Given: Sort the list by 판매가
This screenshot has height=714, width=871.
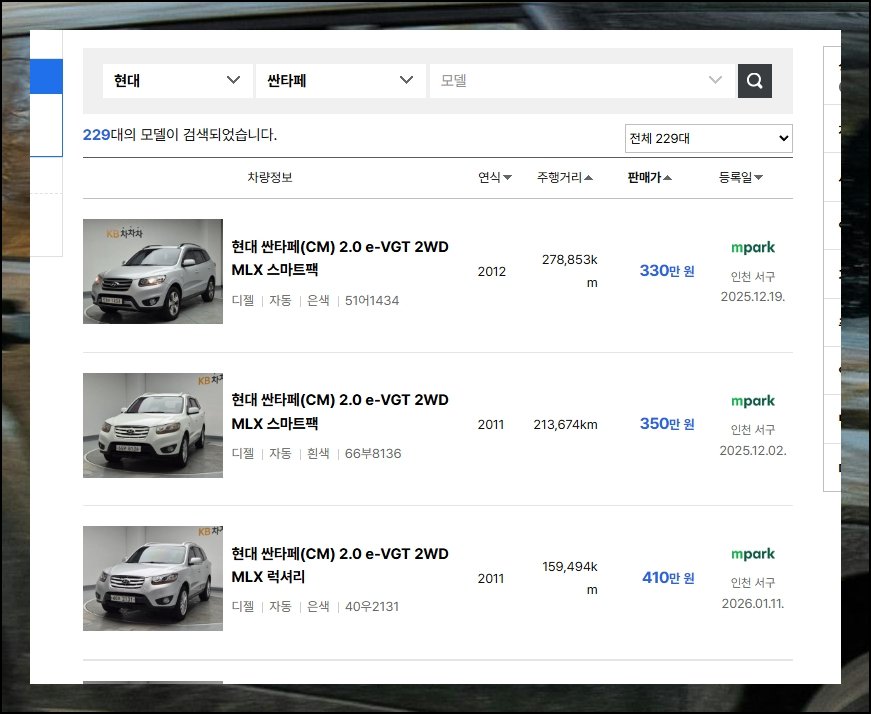Looking at the screenshot, I should (x=649, y=177).
